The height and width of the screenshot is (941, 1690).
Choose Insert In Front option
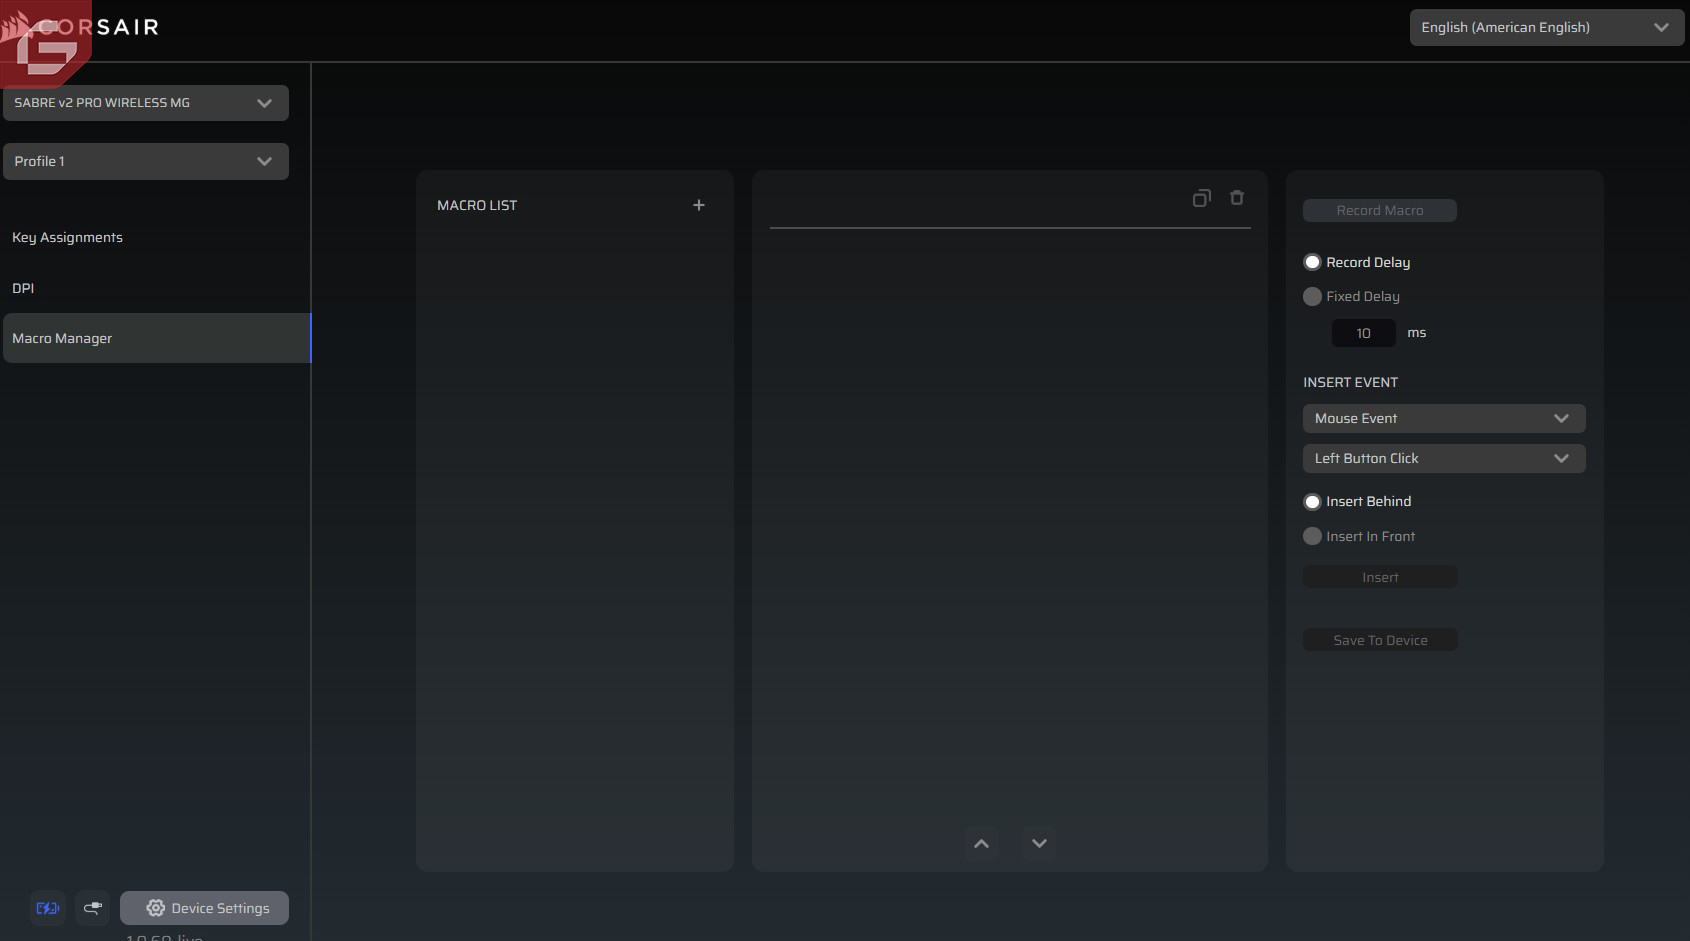pos(1313,537)
